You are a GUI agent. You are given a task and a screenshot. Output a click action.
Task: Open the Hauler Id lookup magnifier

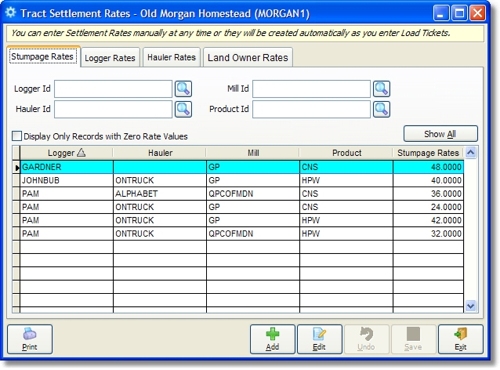pos(183,109)
